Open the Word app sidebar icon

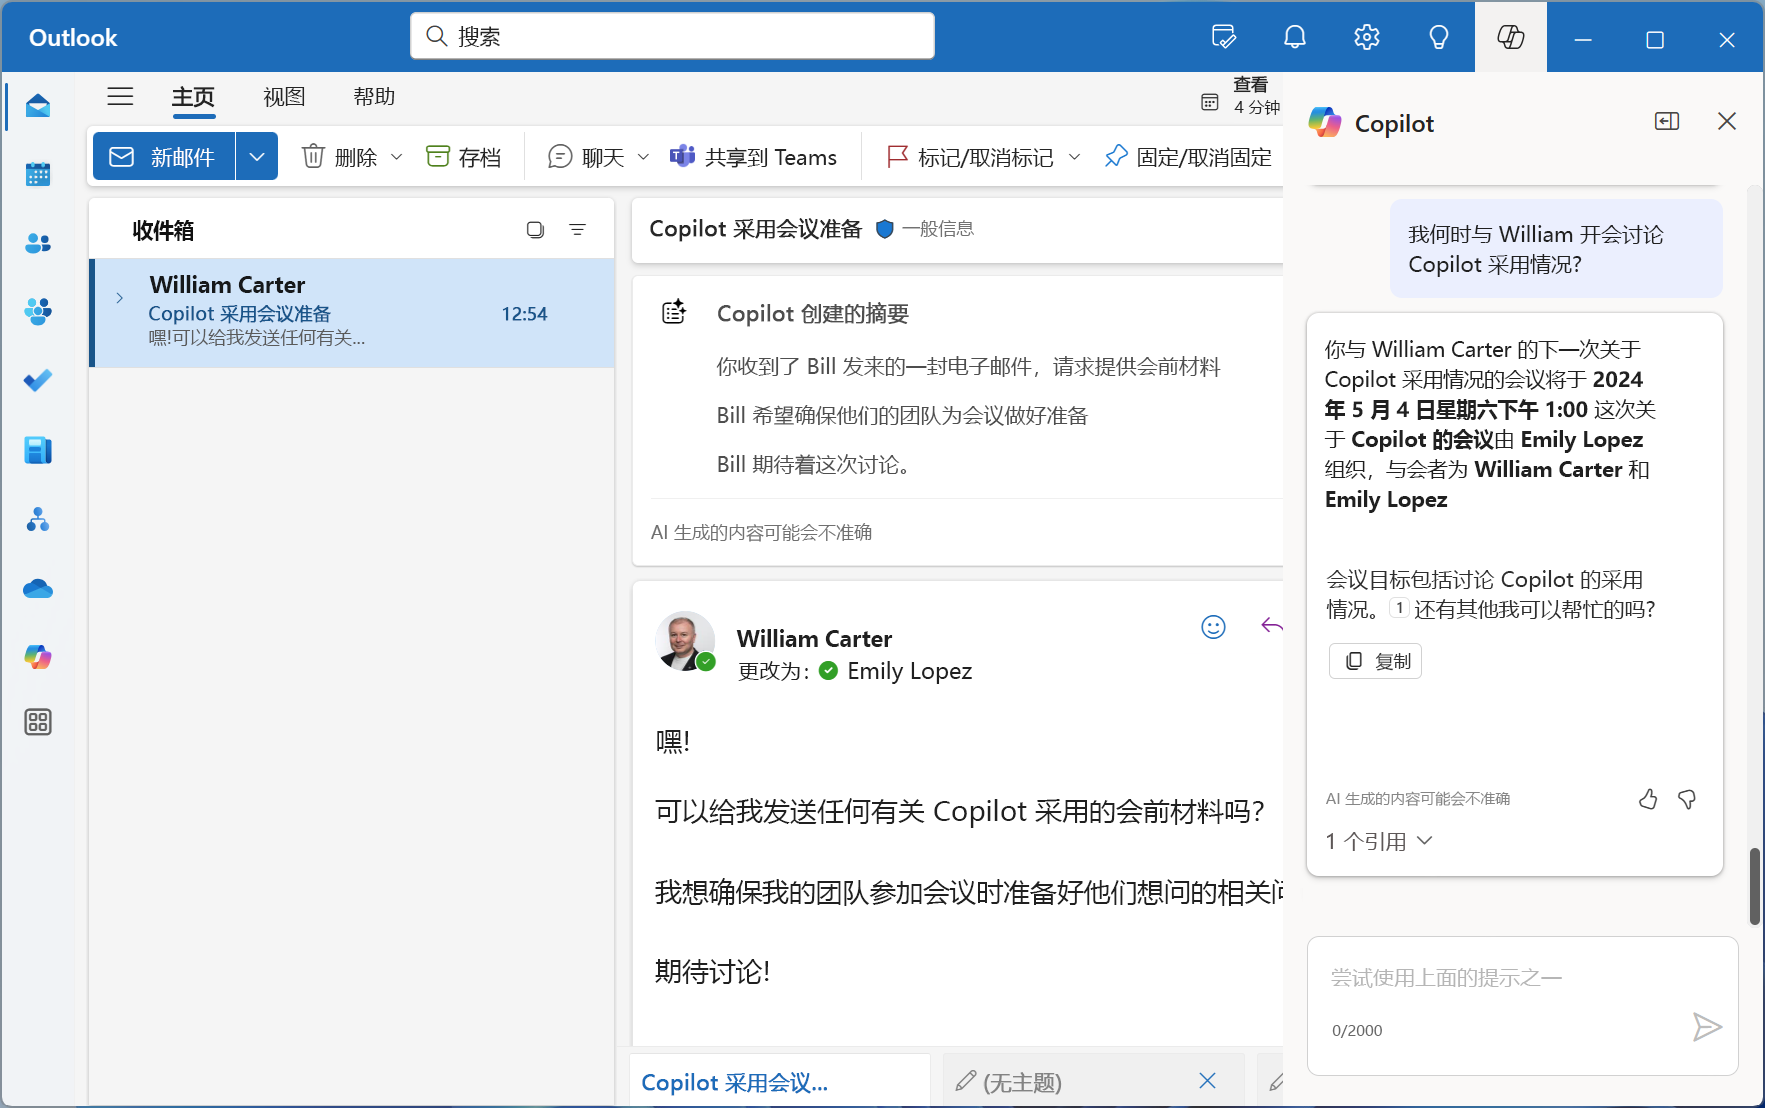(38, 450)
